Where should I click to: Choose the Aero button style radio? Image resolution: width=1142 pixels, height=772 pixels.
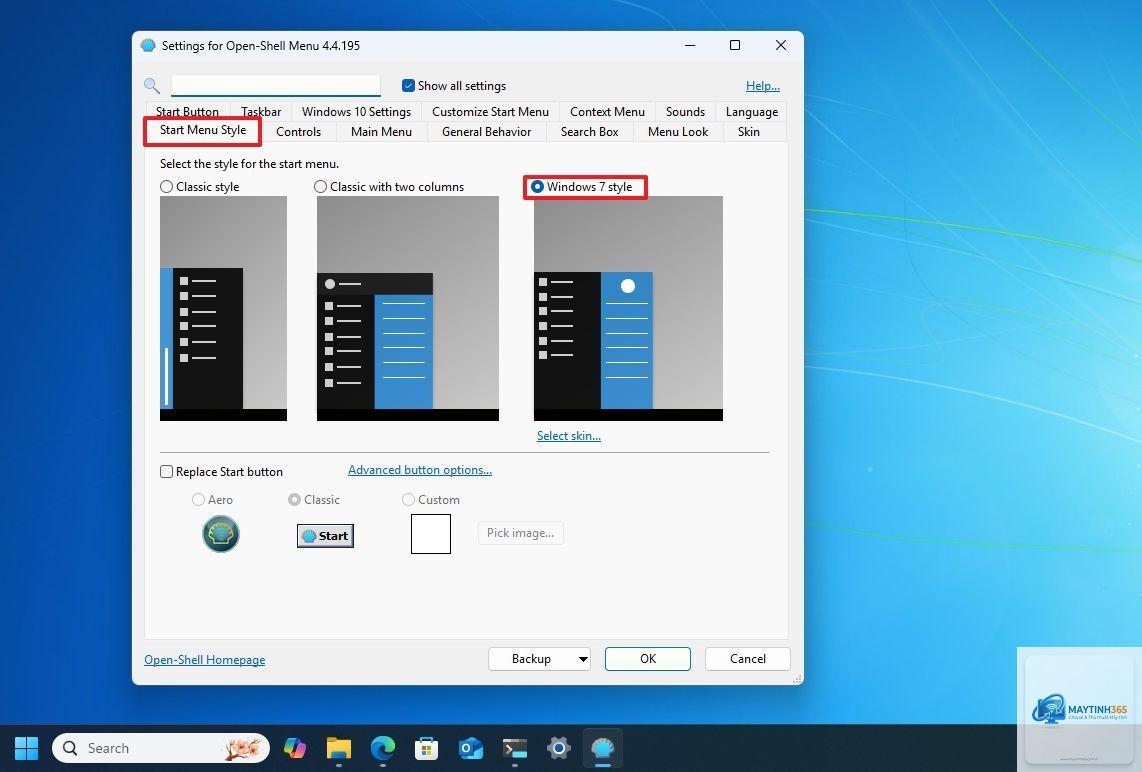[x=198, y=500]
